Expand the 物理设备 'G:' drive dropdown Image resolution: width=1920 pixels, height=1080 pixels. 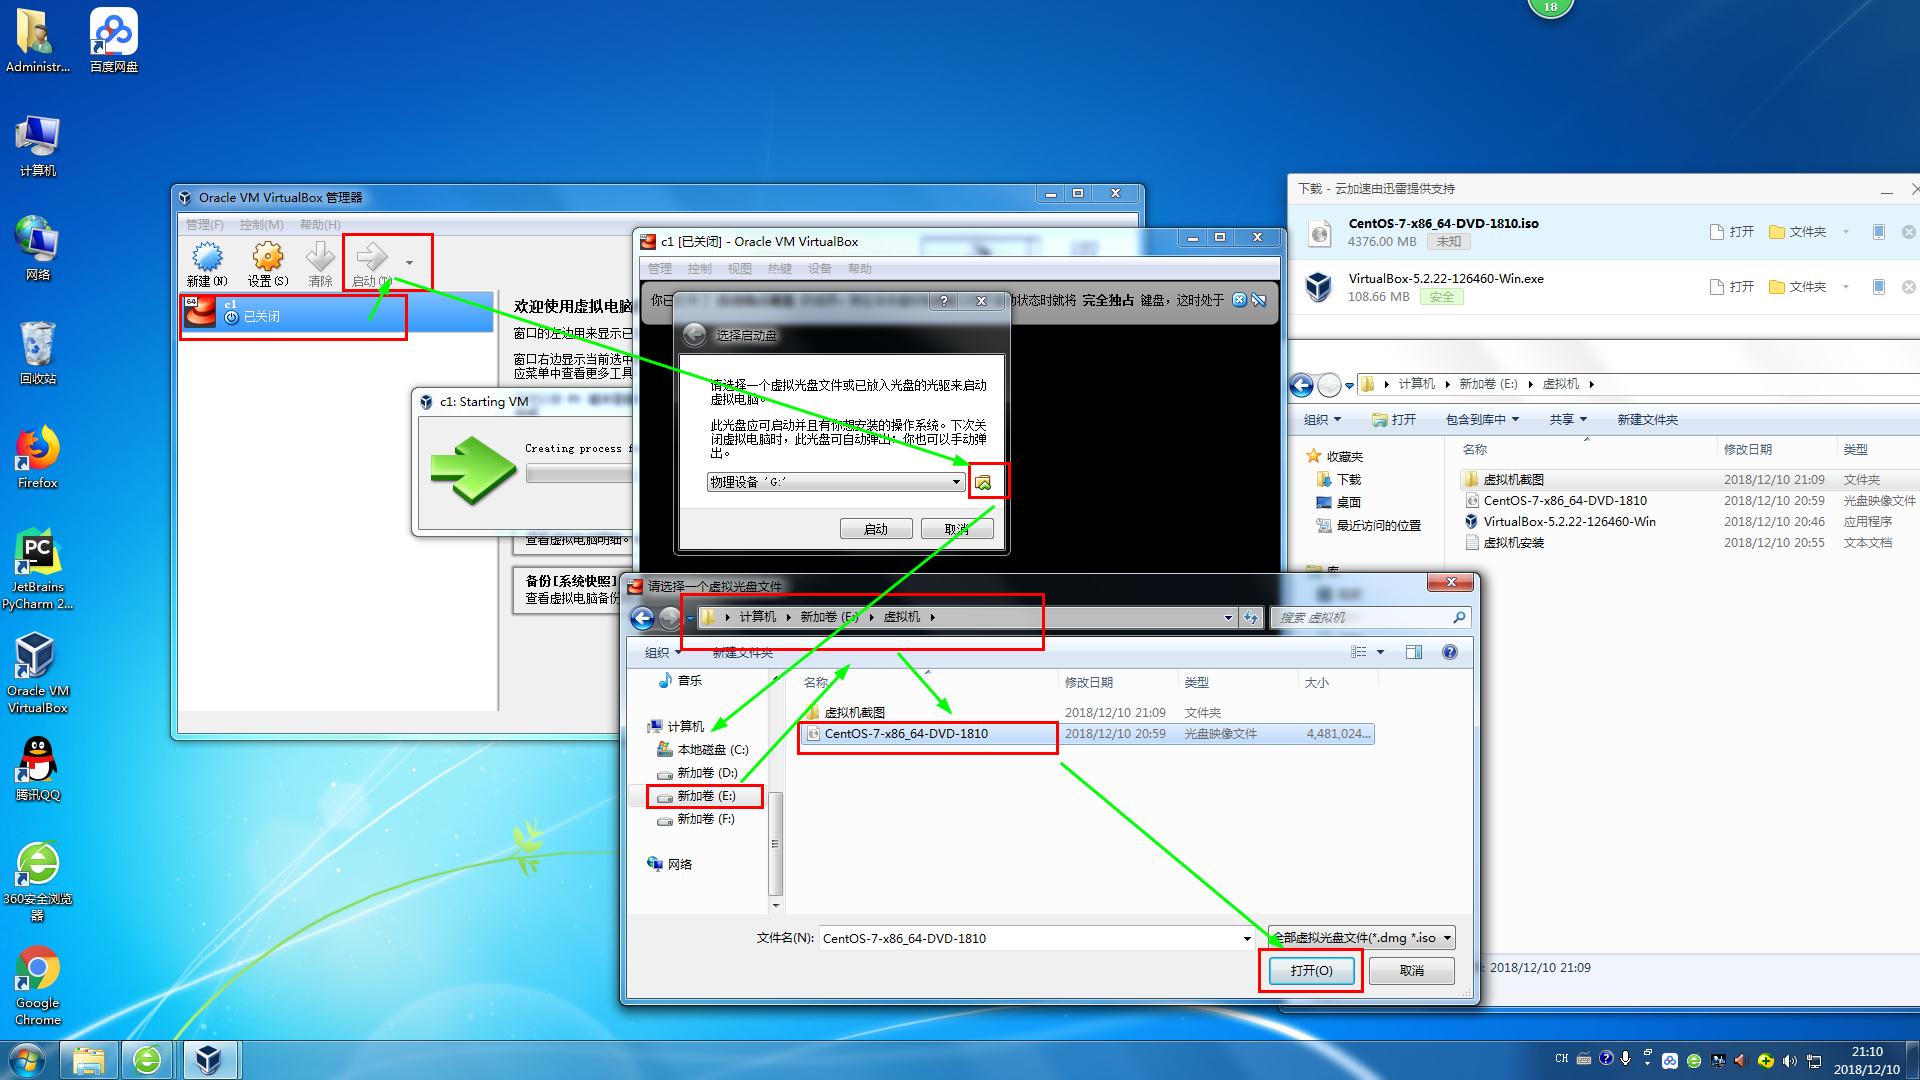957,482
